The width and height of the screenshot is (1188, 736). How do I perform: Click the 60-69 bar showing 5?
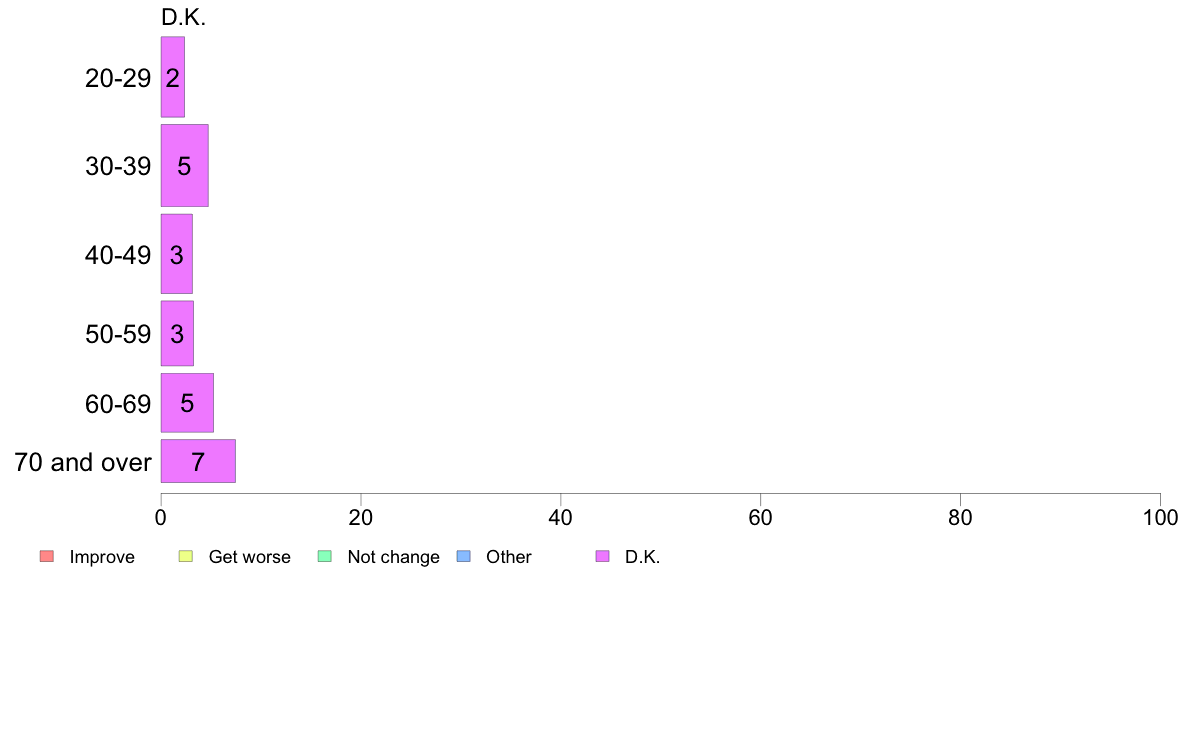coord(187,402)
